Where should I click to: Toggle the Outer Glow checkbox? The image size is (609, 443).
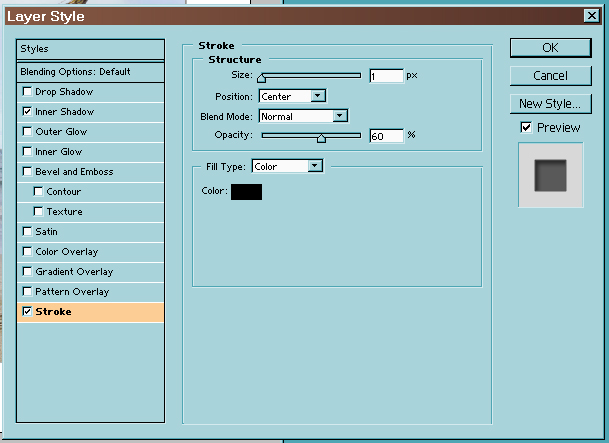pos(27,132)
